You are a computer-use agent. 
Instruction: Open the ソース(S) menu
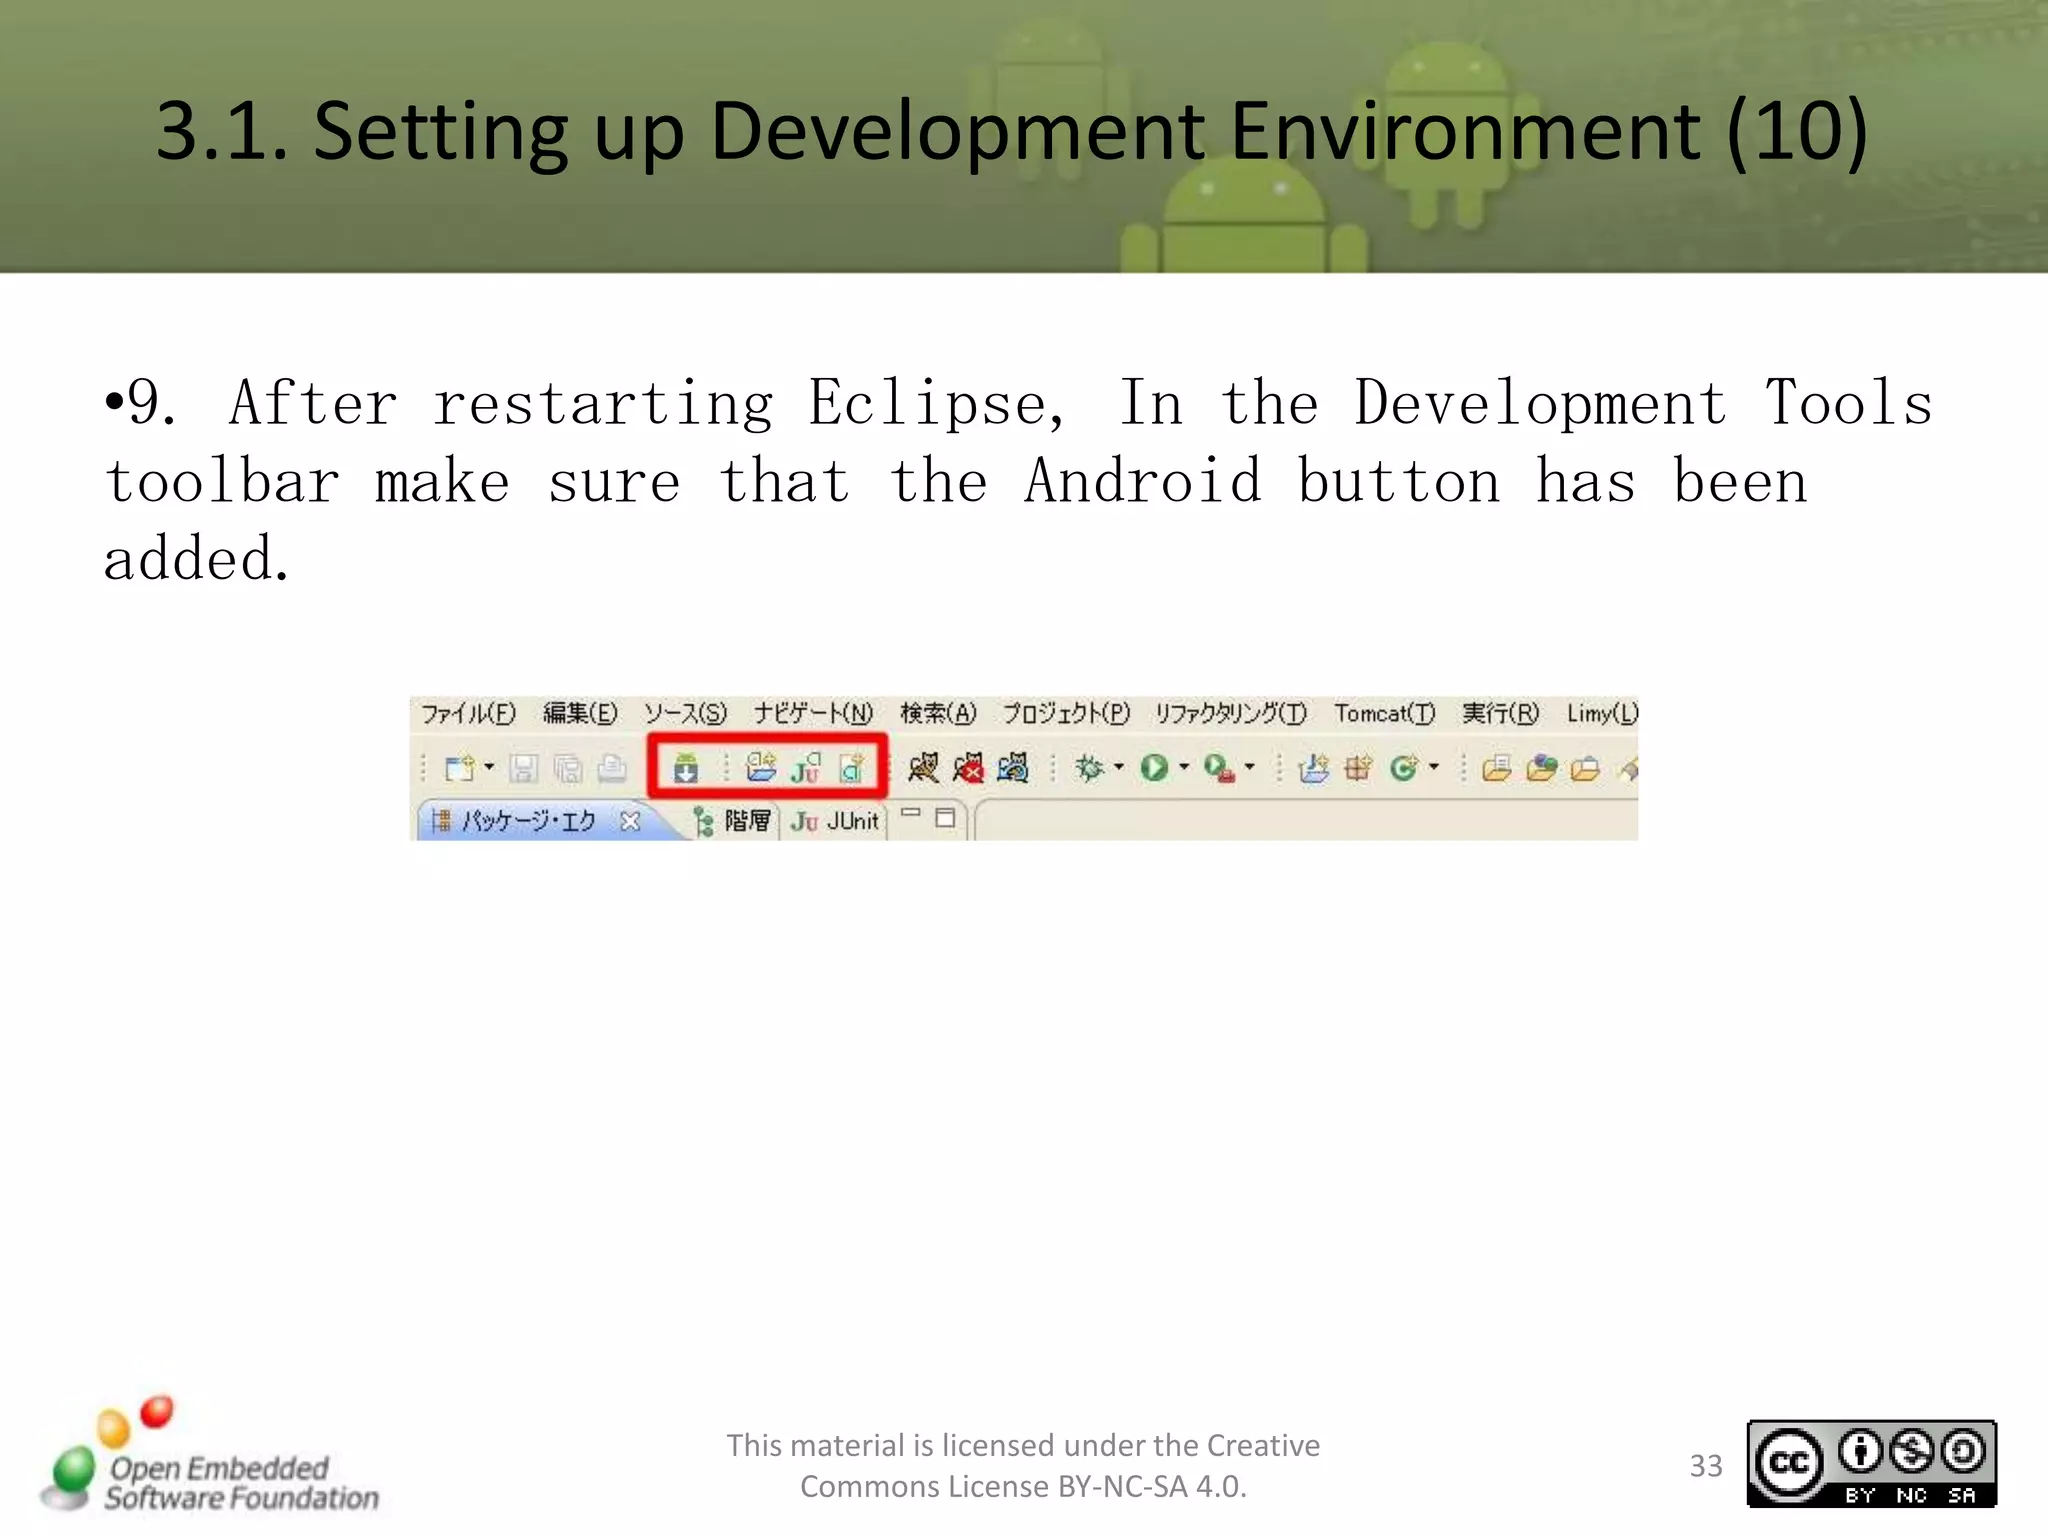[x=685, y=713]
